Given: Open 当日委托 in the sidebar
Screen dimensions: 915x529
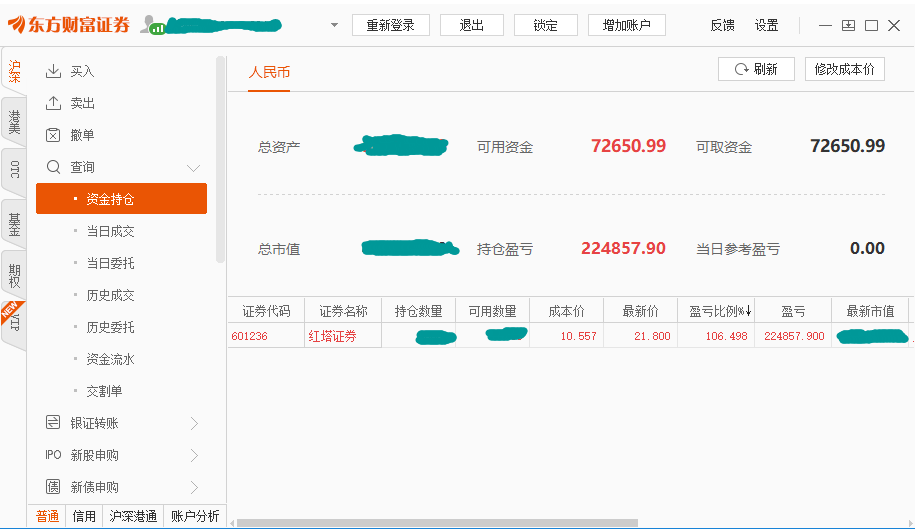Looking at the screenshot, I should [x=110, y=263].
